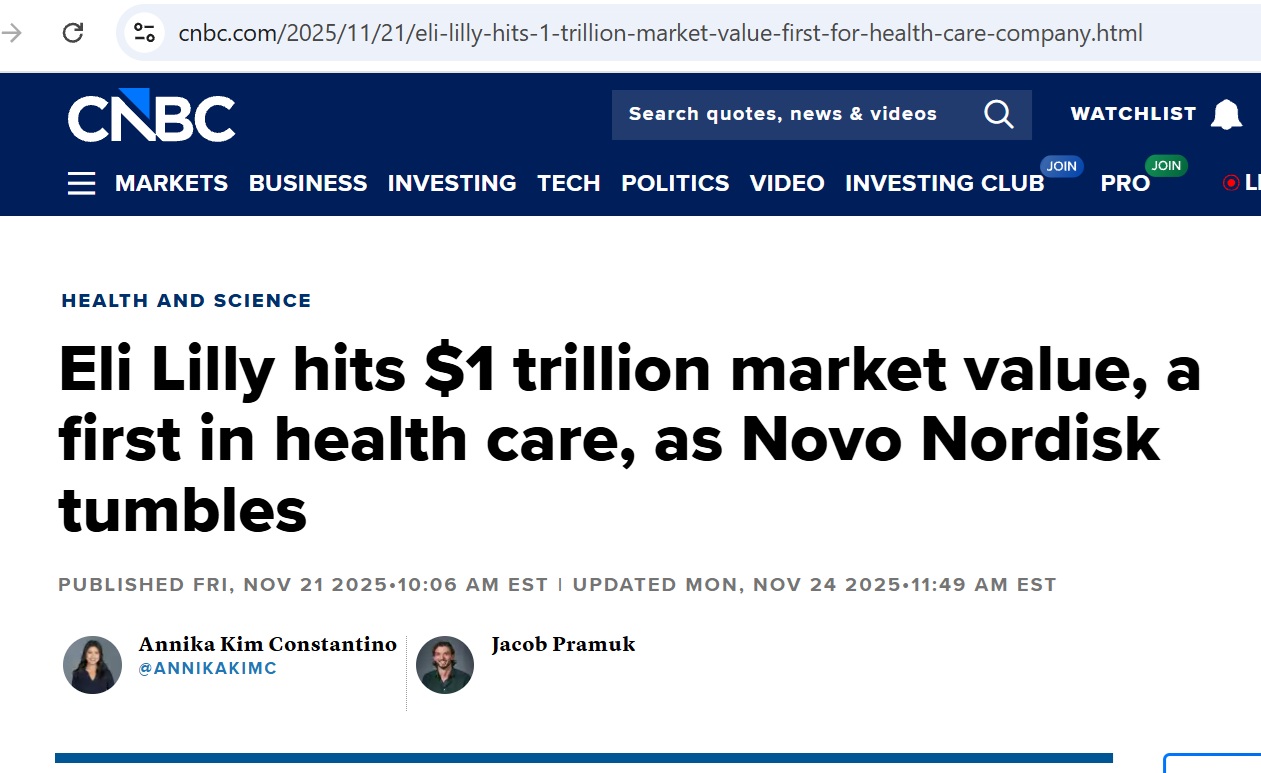Click the browser forward arrow
This screenshot has width=1261, height=773.
point(12,33)
